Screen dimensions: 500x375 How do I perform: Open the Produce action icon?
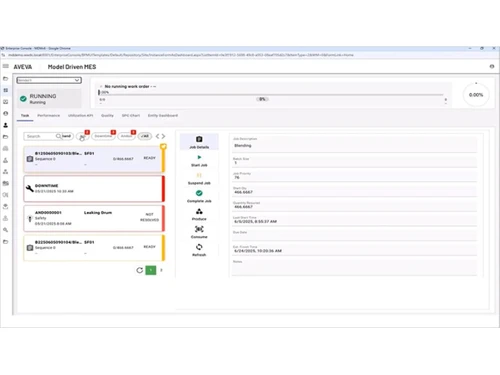[x=199, y=211]
